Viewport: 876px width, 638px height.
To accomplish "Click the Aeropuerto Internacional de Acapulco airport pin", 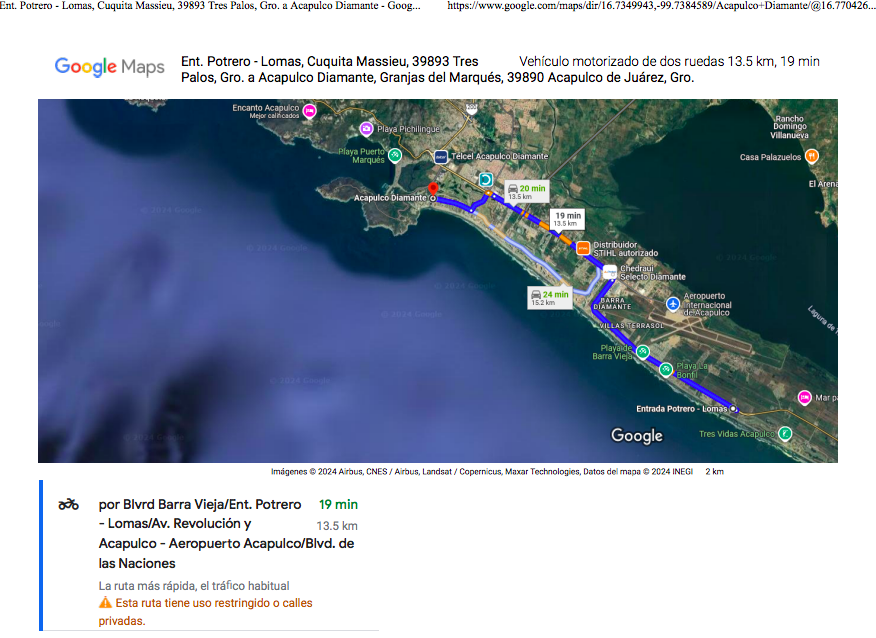I will coord(673,304).
